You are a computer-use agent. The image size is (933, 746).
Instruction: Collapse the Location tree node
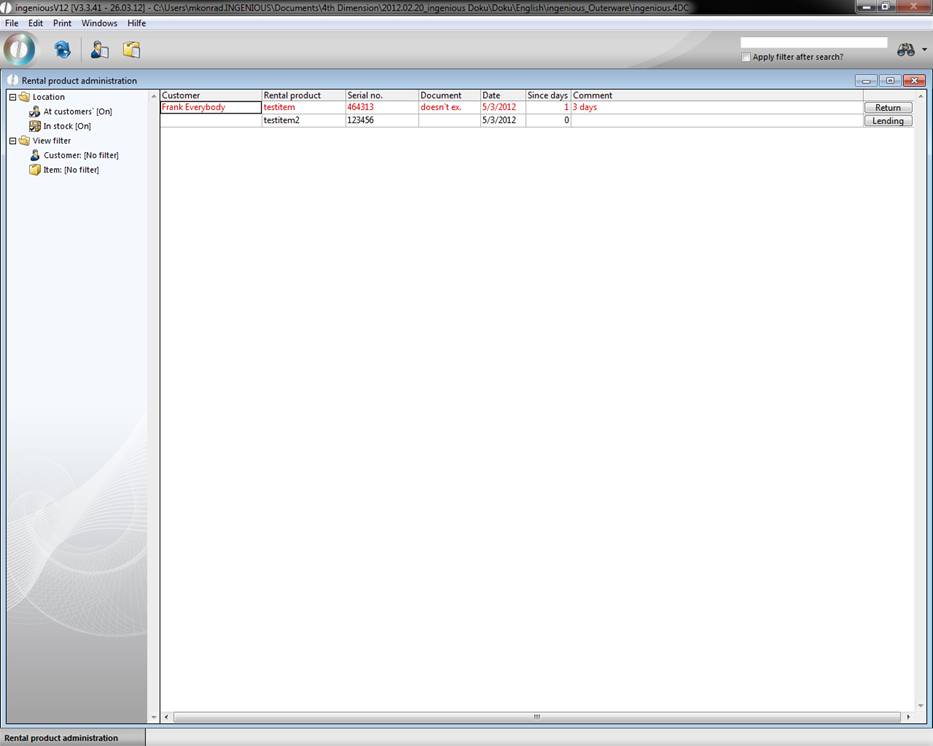(12, 97)
